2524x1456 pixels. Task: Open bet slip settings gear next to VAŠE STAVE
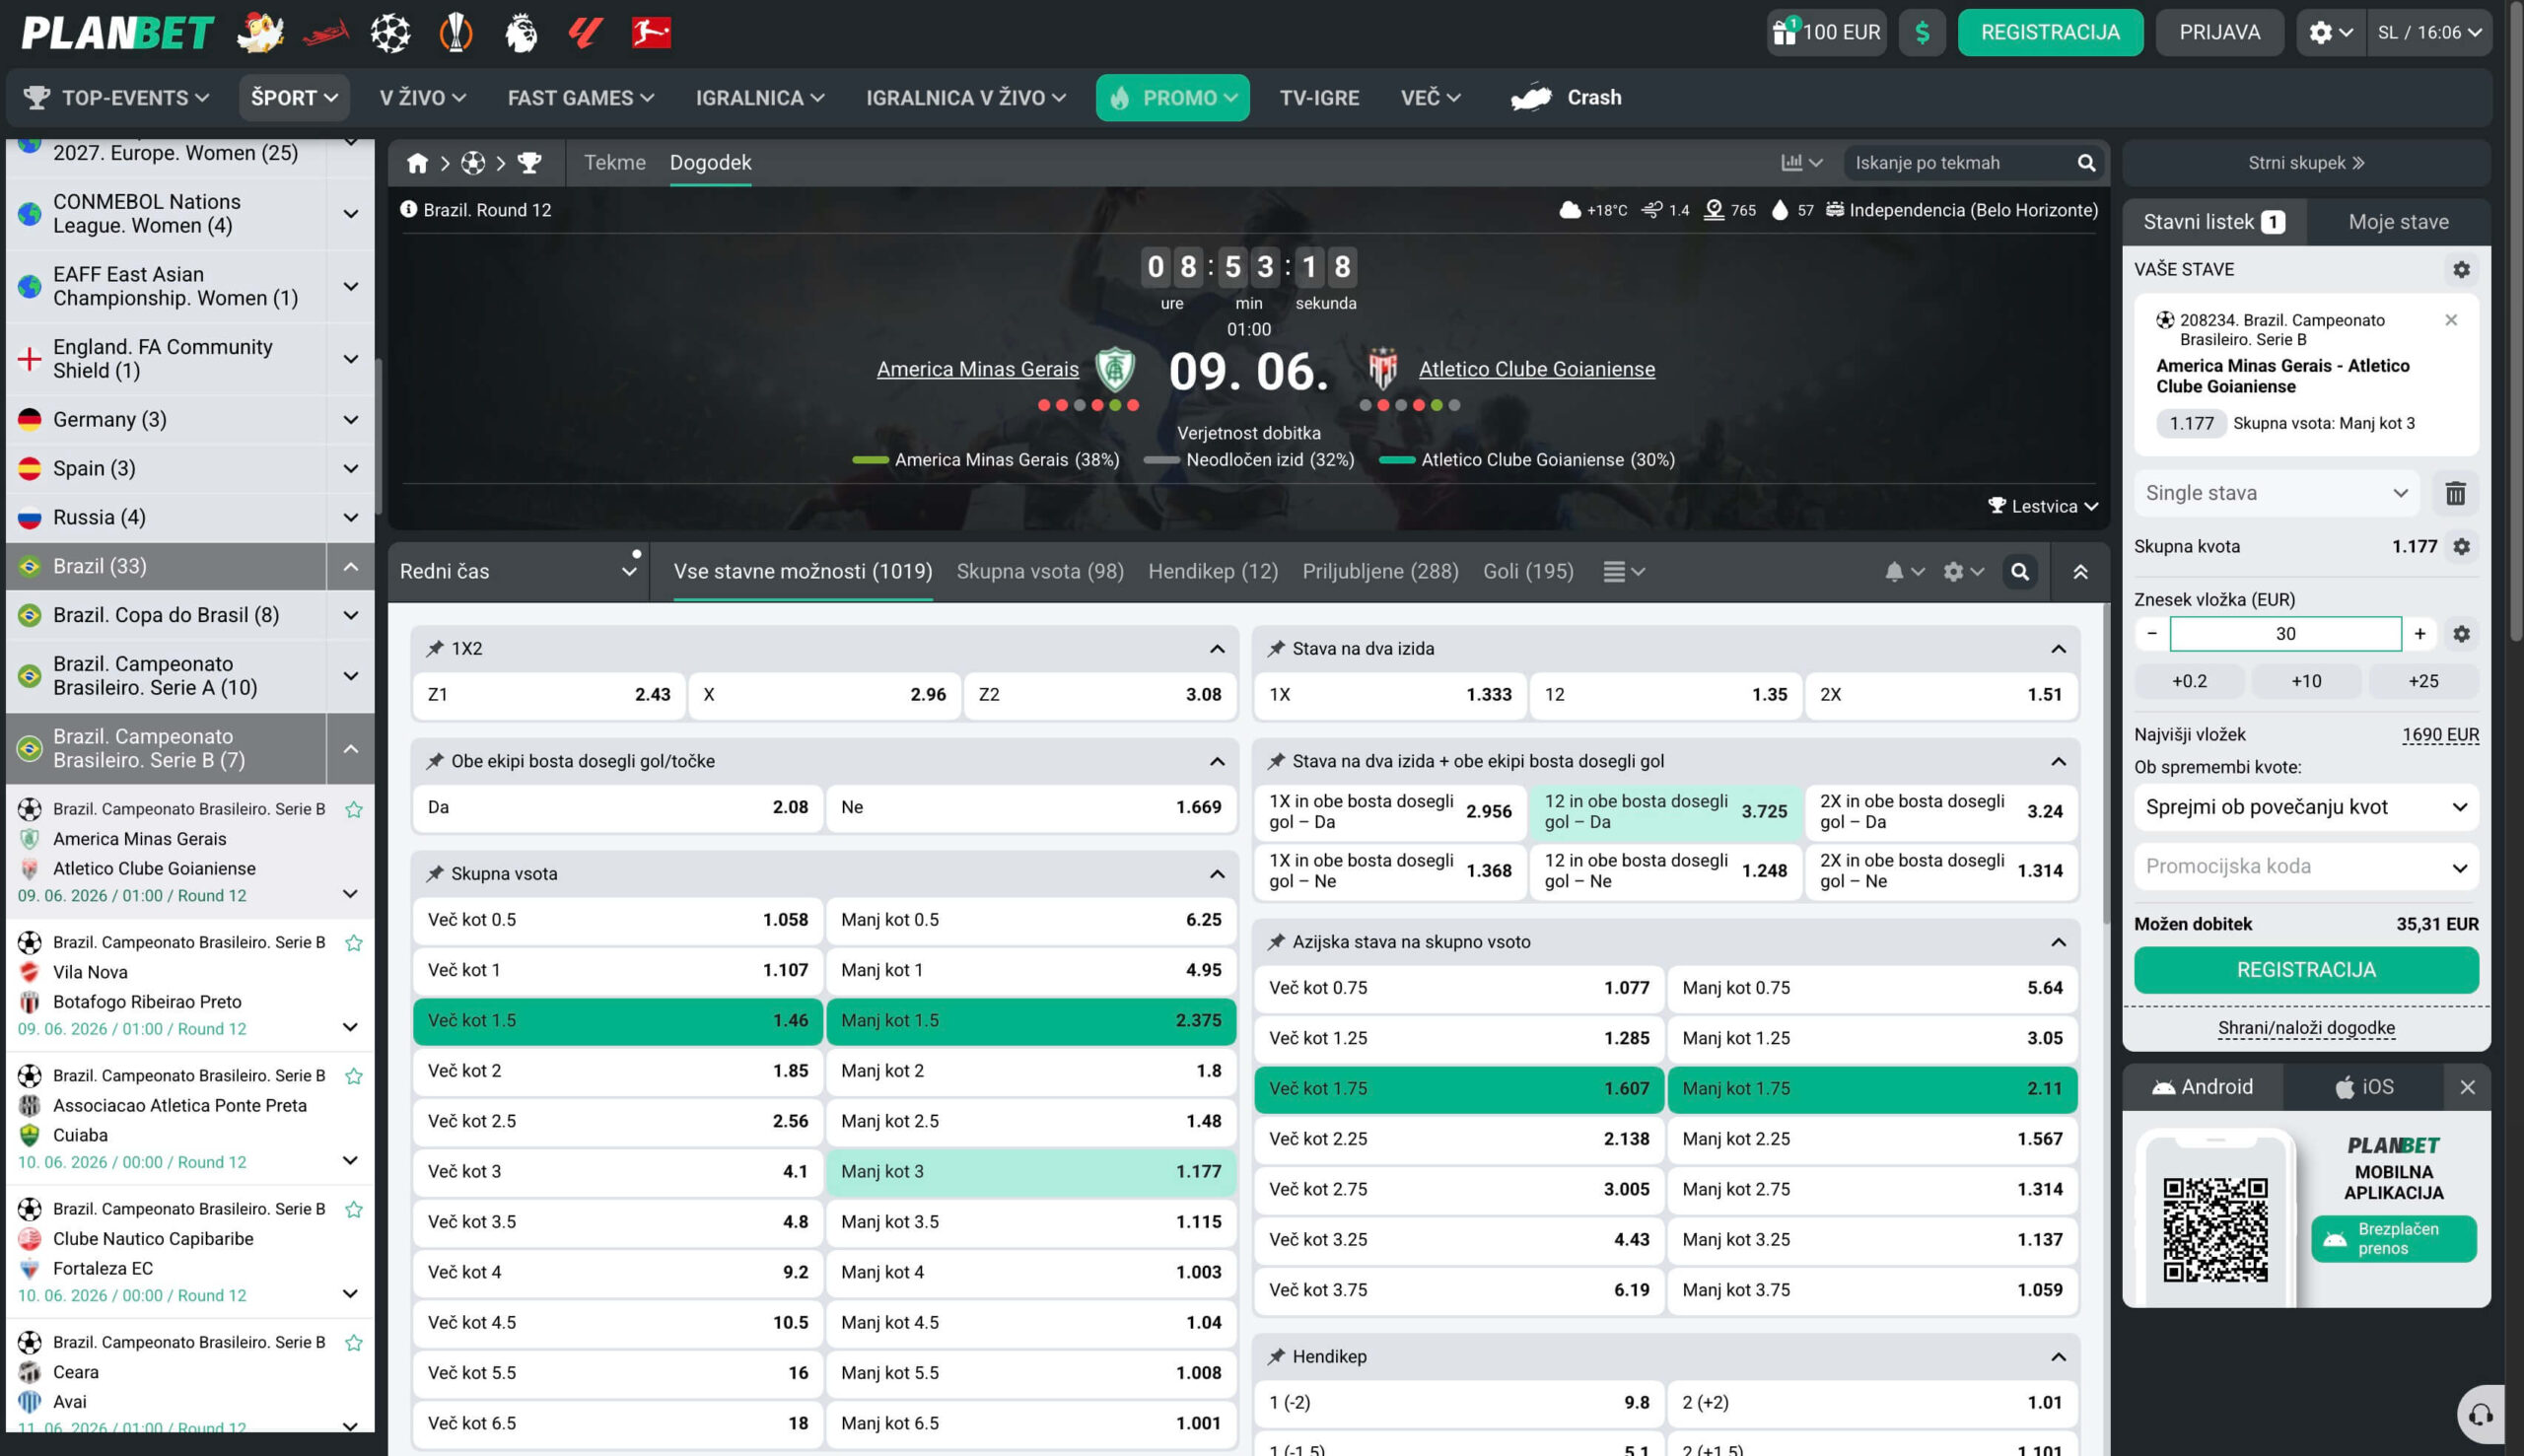coord(2461,270)
